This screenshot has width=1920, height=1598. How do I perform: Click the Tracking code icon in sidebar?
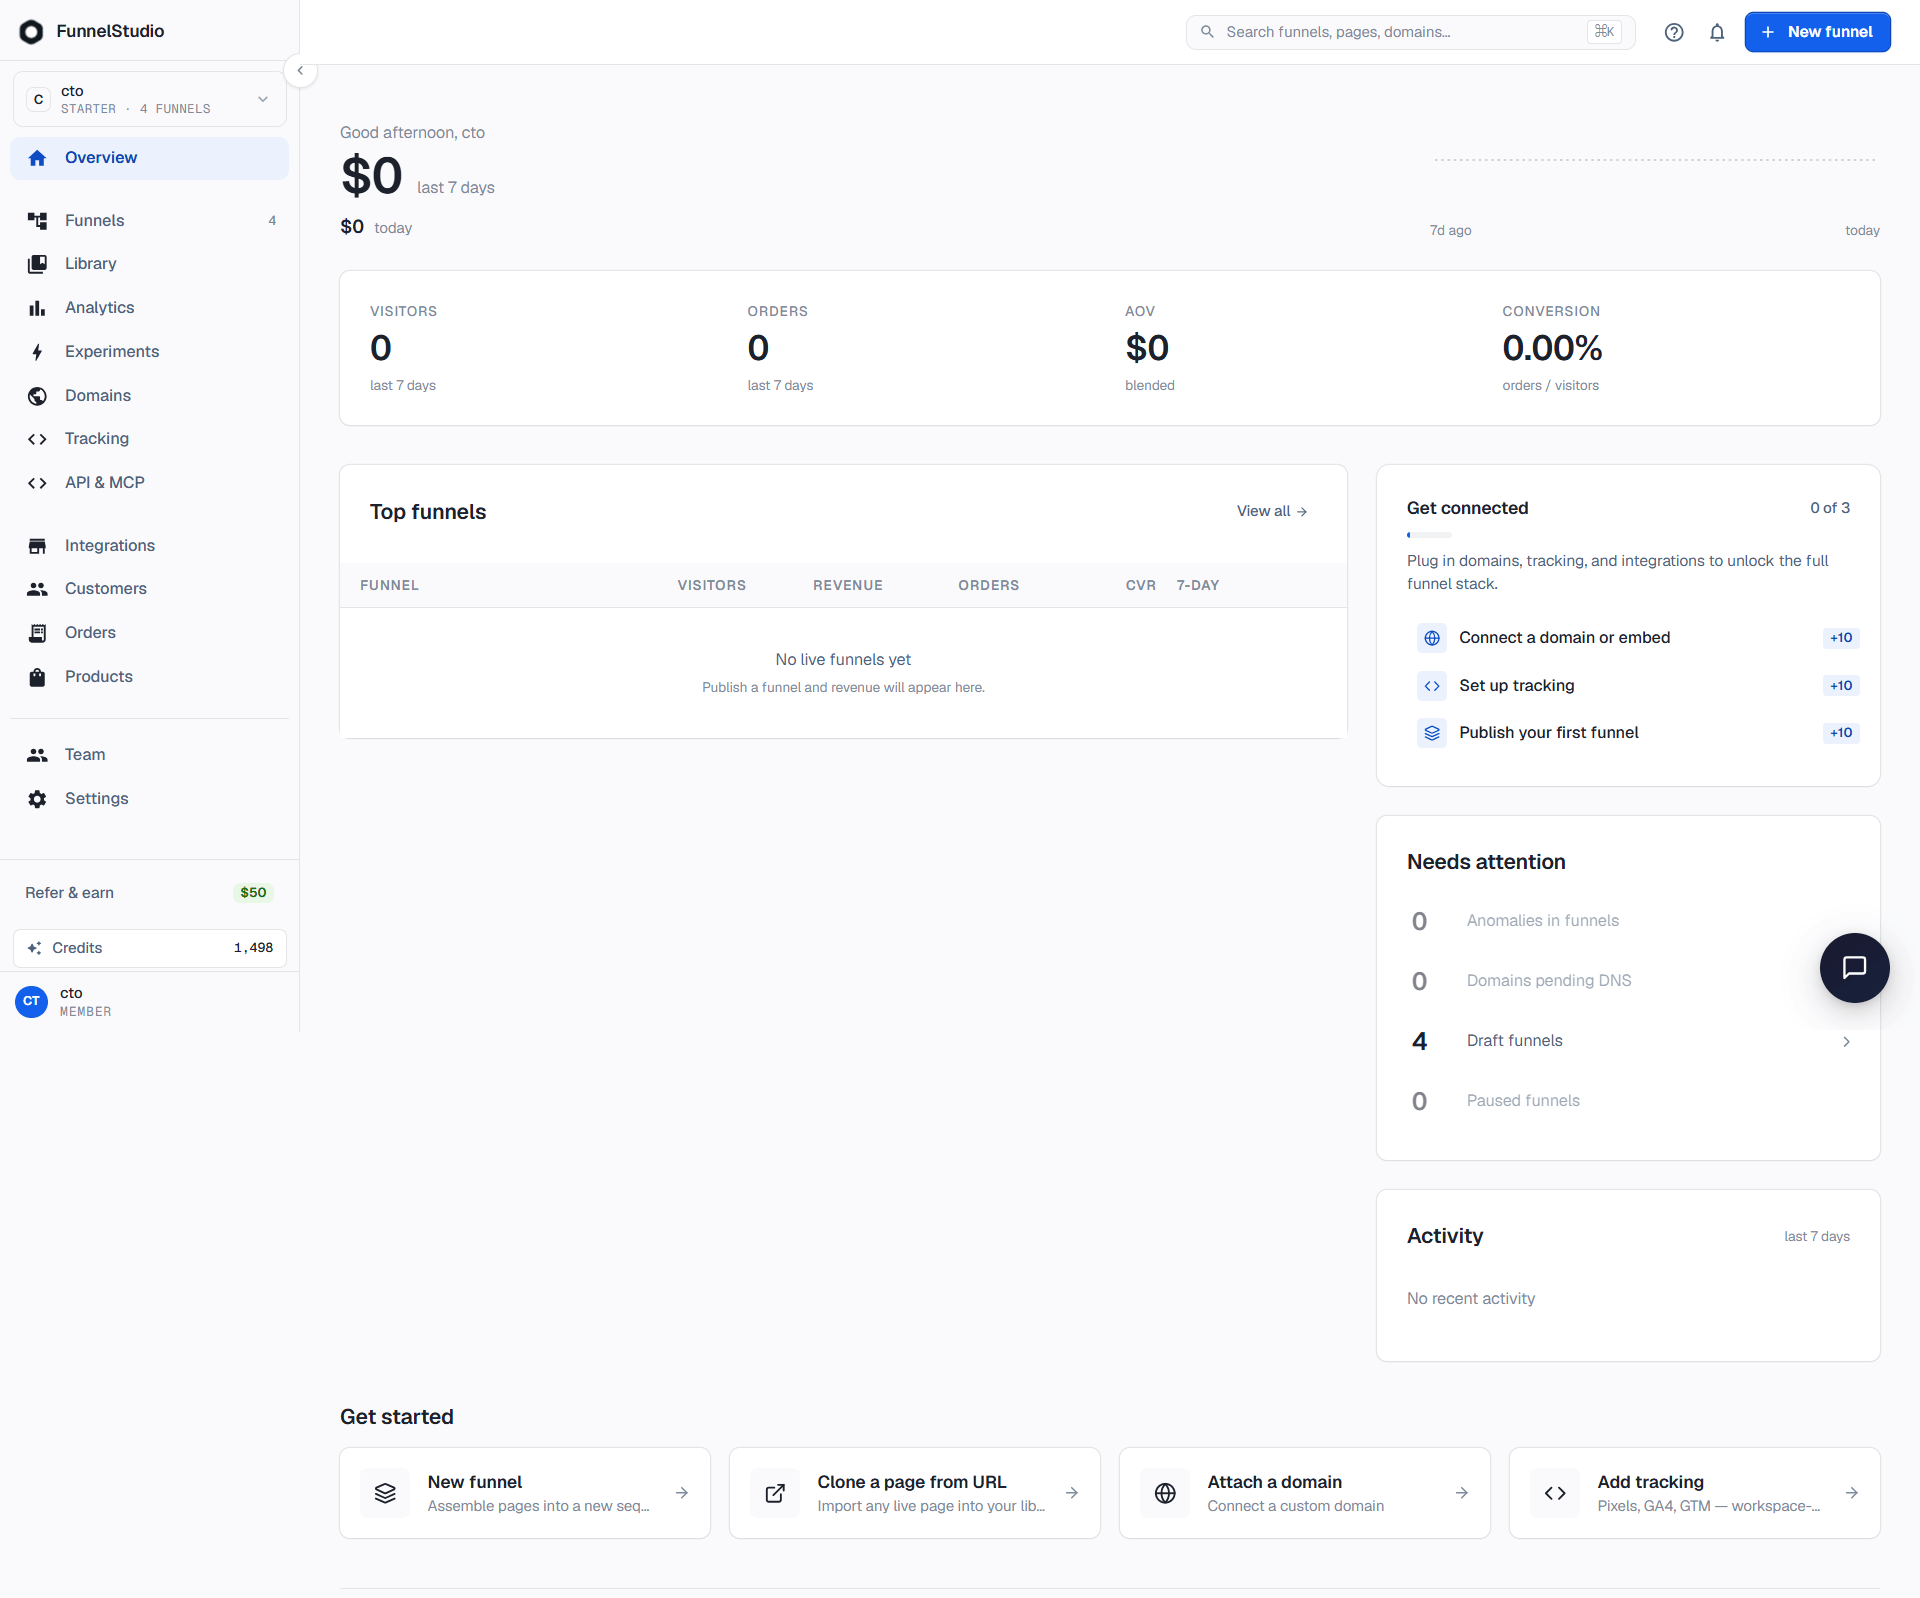click(37, 439)
